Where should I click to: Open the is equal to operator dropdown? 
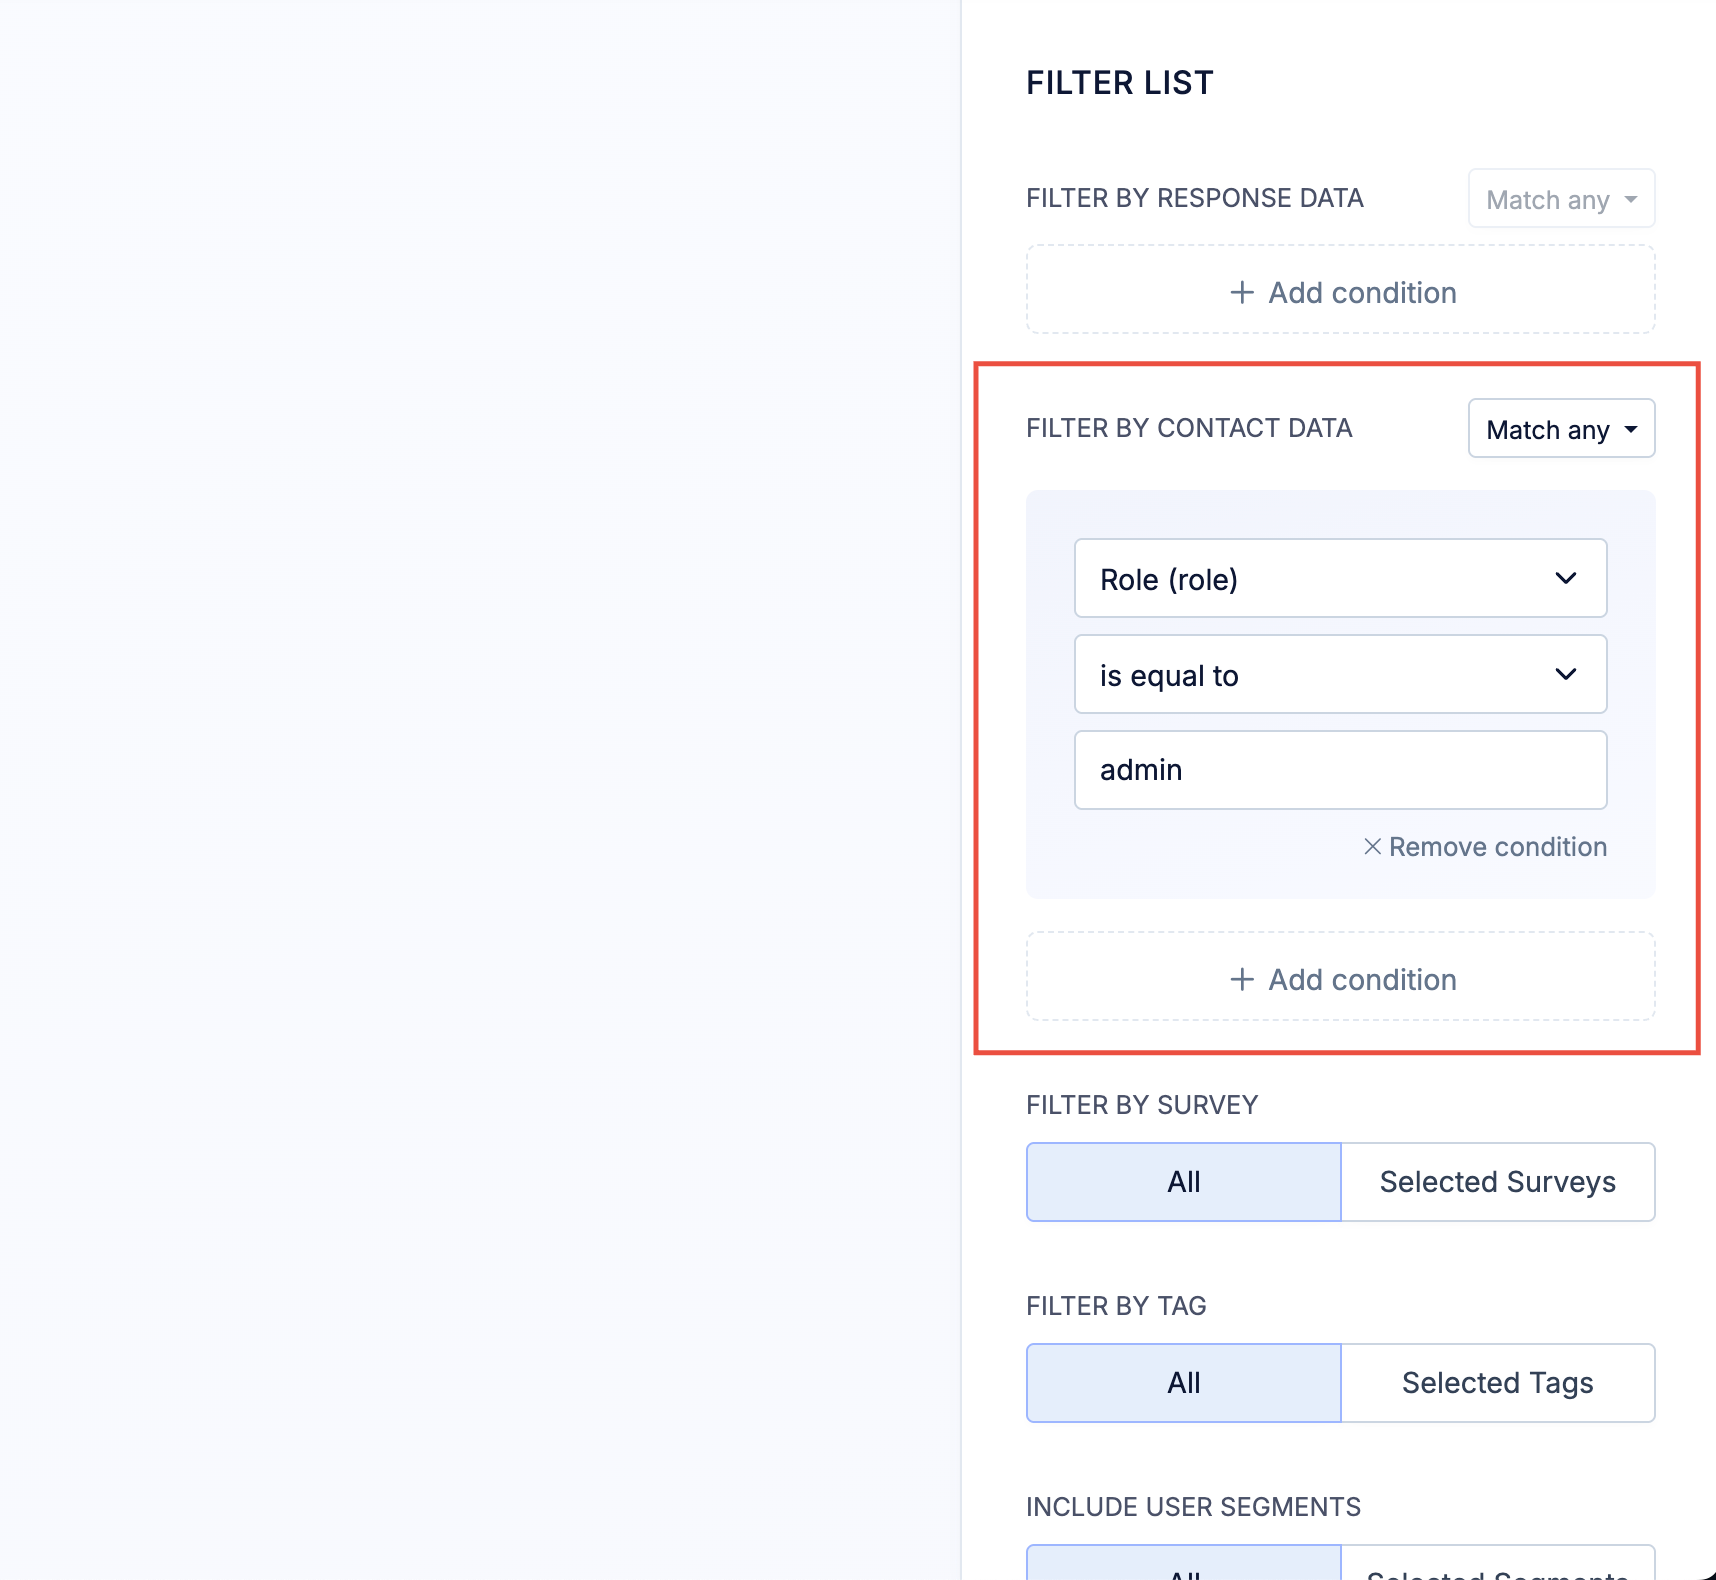coord(1340,675)
